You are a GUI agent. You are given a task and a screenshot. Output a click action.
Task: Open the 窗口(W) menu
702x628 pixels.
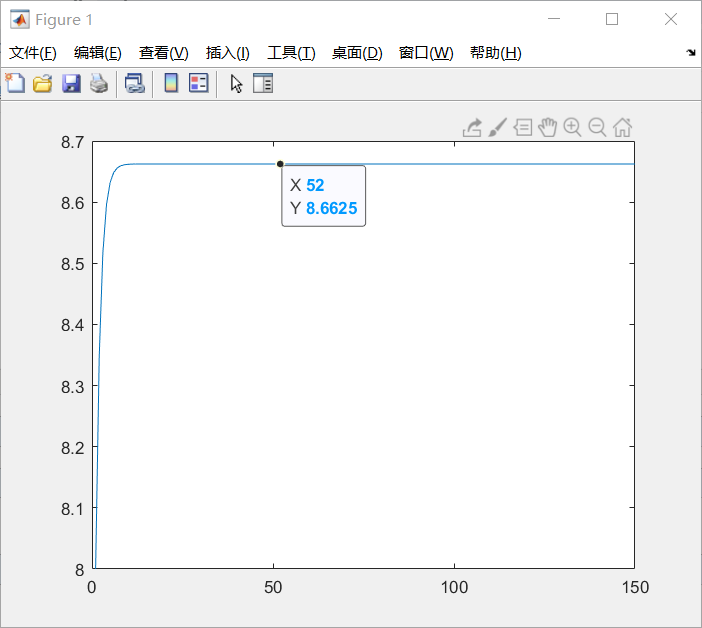click(426, 53)
